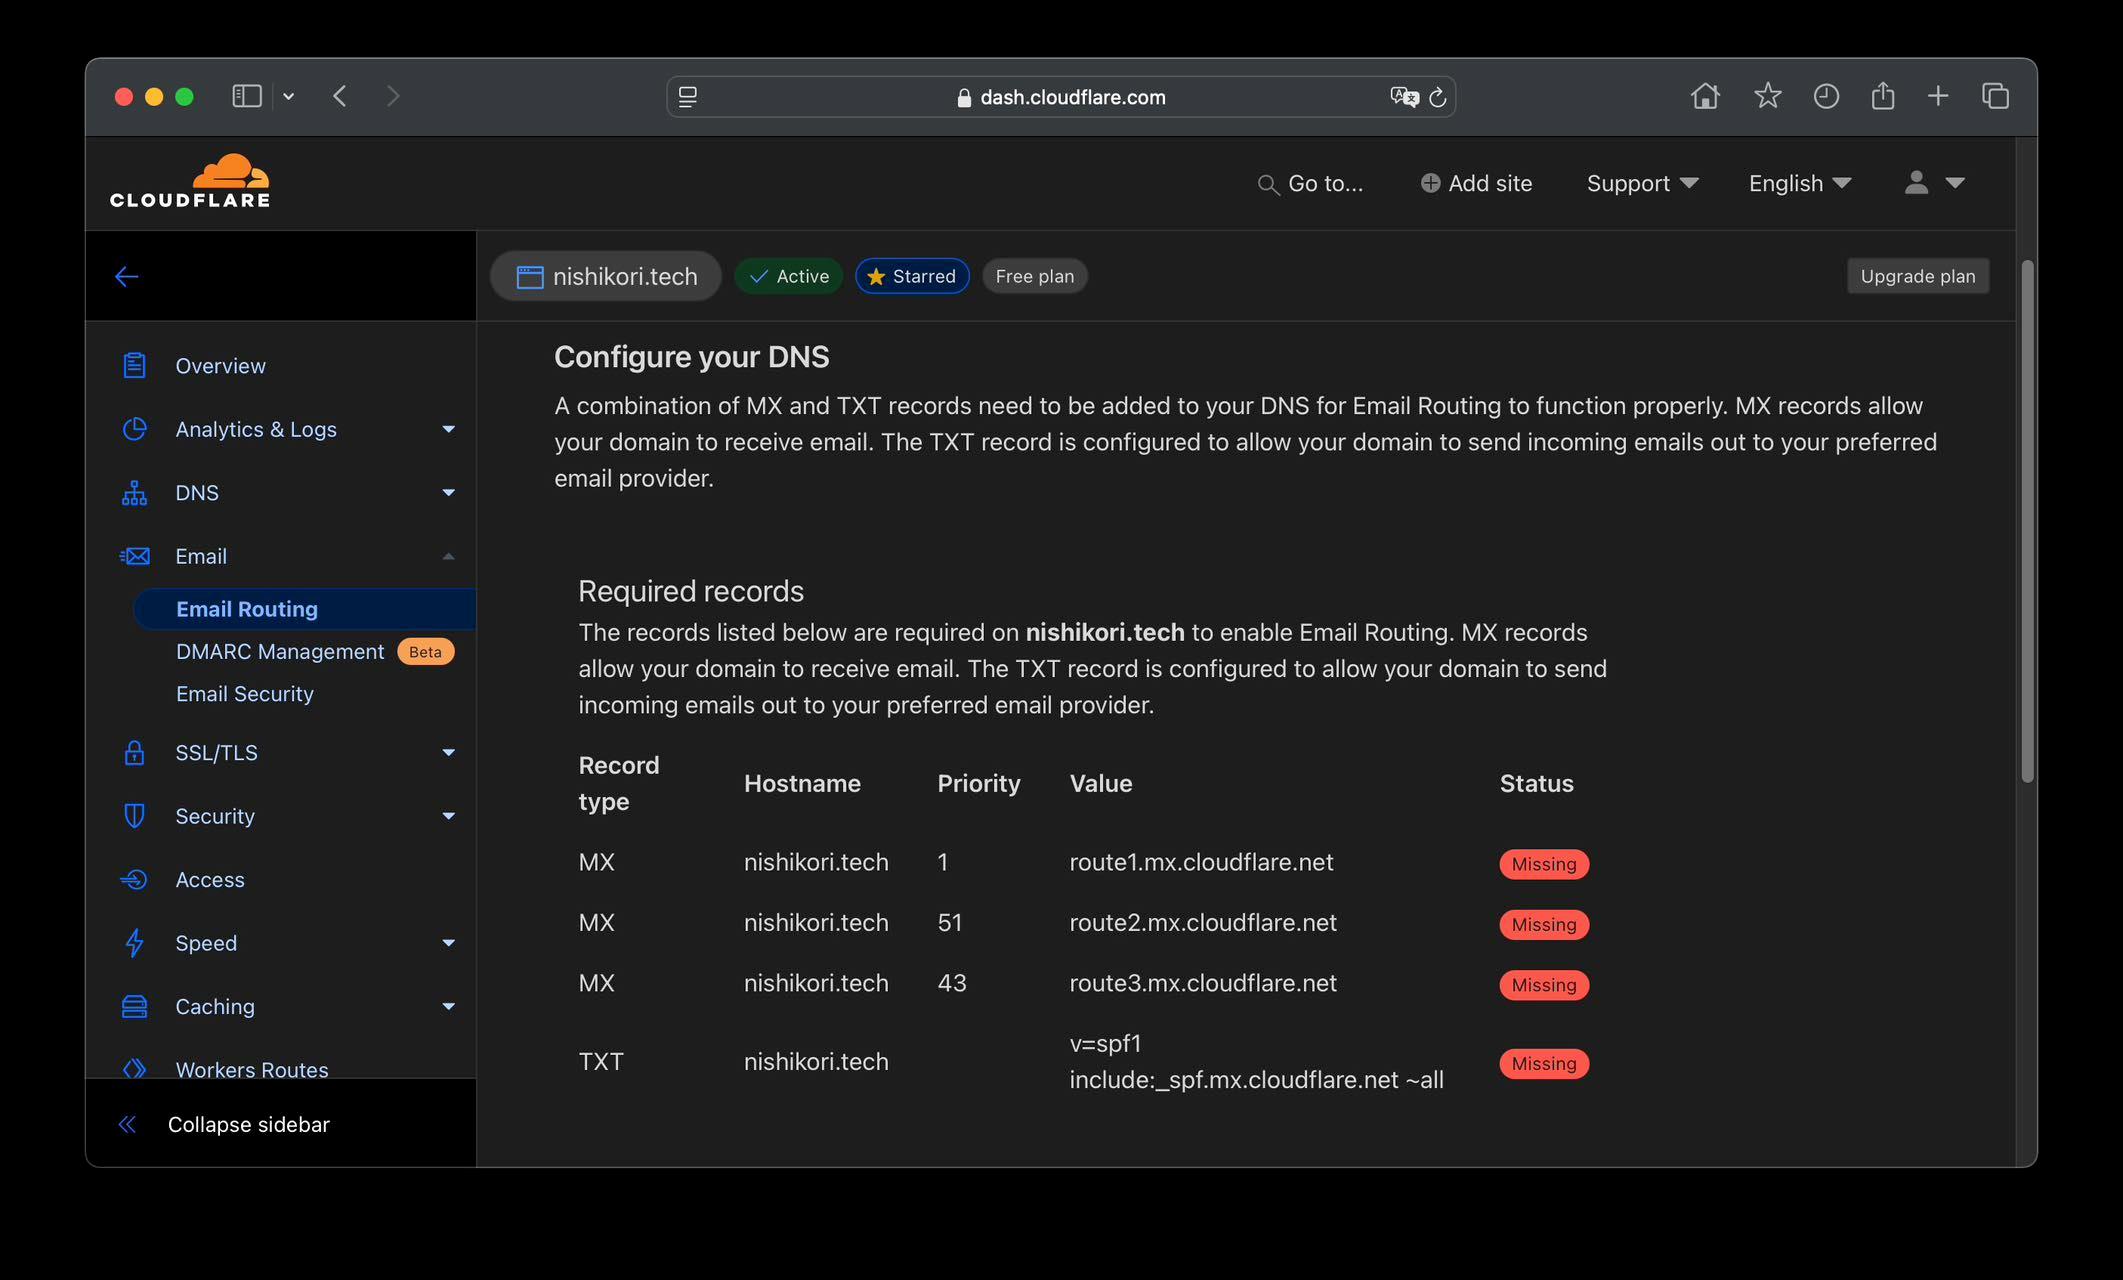Open the English language dropdown
This screenshot has height=1280, width=2123.
pyautogui.click(x=1800, y=183)
